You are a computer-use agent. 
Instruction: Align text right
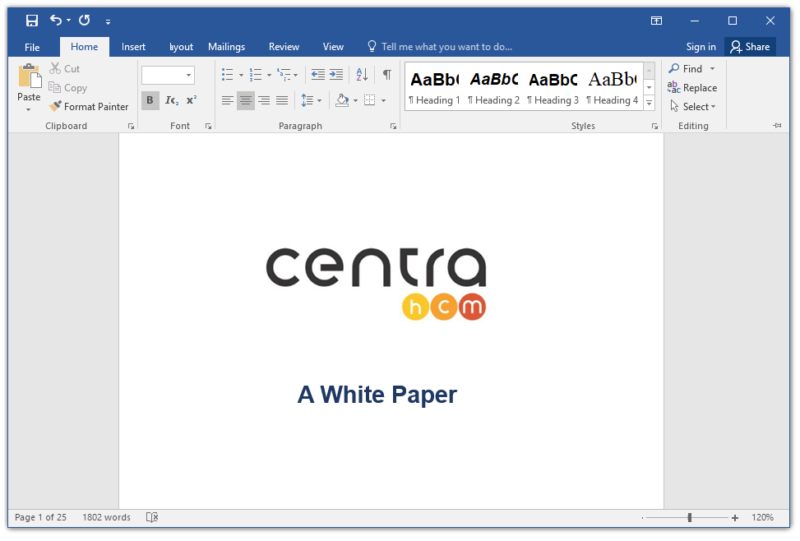coord(264,100)
